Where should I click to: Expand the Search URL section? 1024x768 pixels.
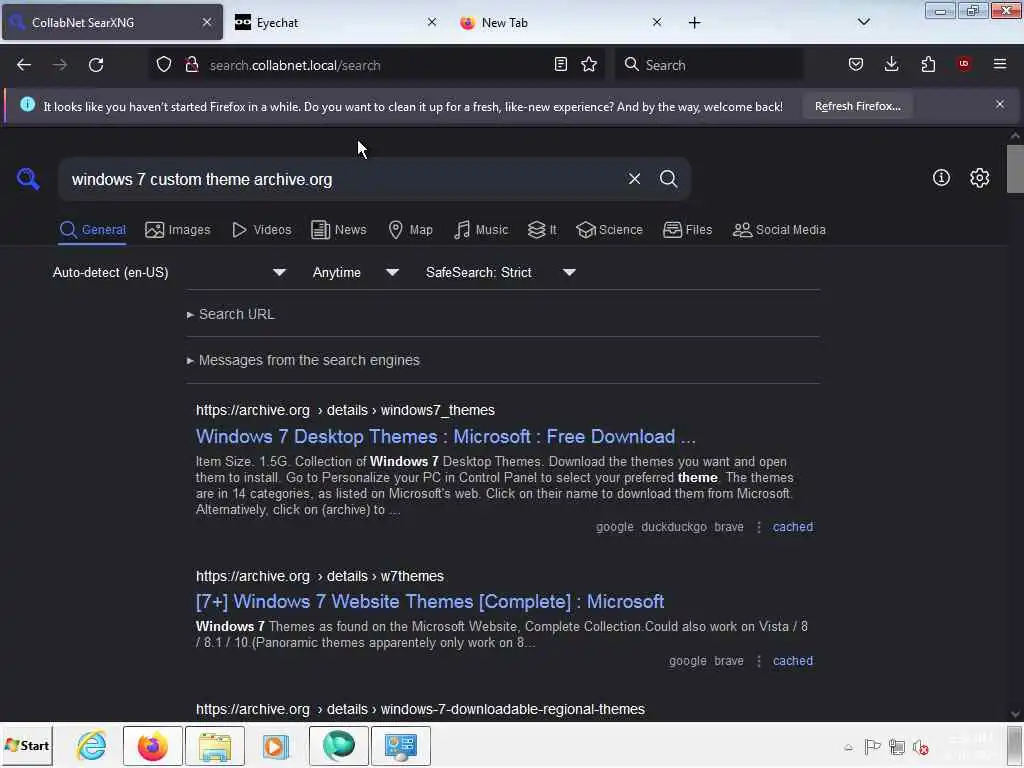[x=231, y=314]
